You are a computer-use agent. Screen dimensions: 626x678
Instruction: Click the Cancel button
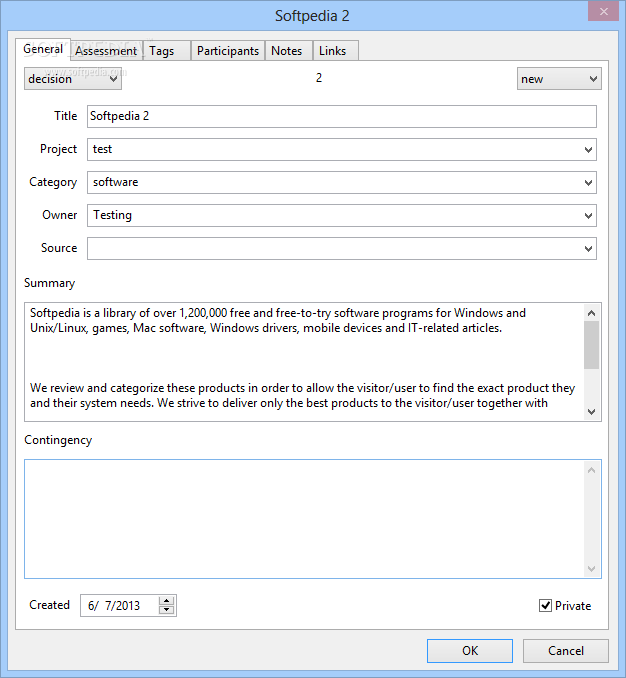pos(566,651)
